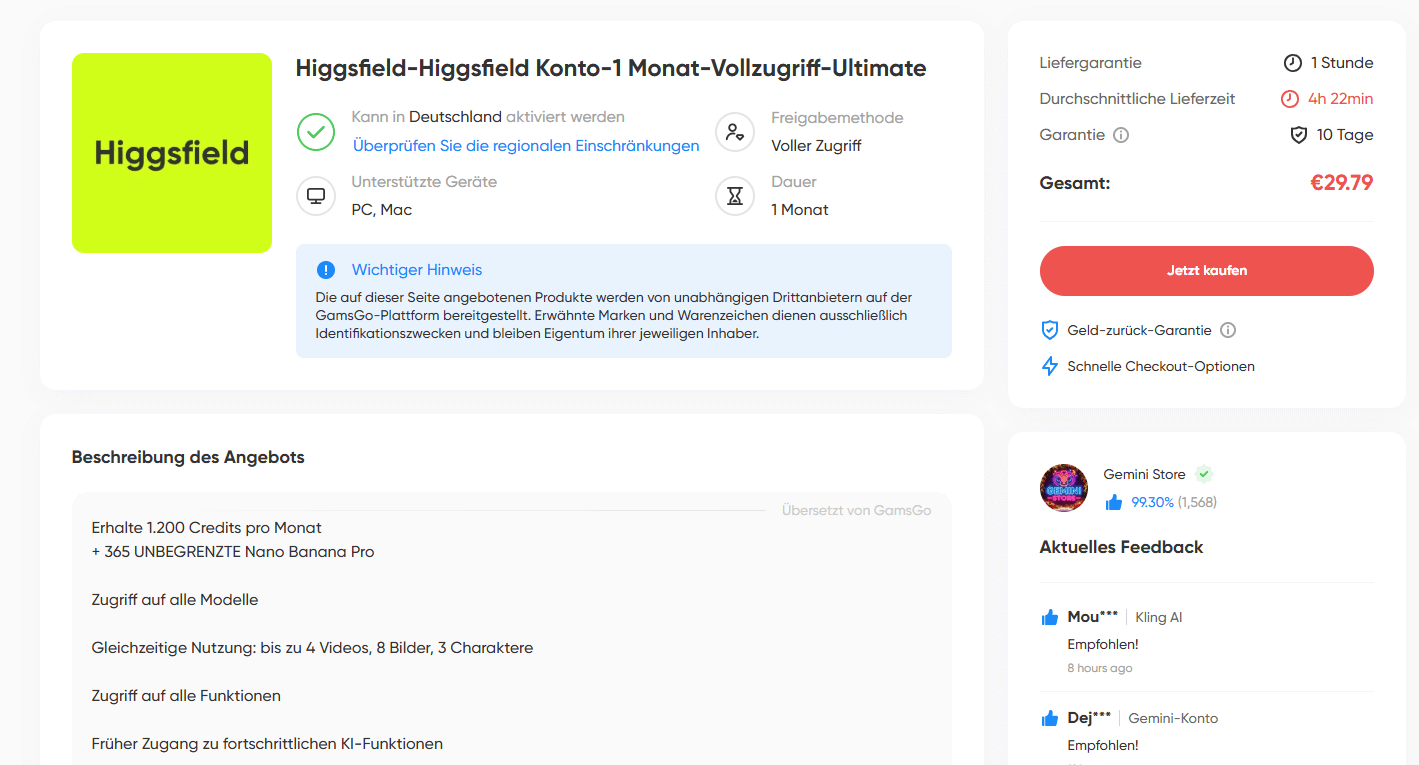Screen dimensions: 1419x765
Task: Open the Gemini Store seller name
Action: coord(1144,474)
